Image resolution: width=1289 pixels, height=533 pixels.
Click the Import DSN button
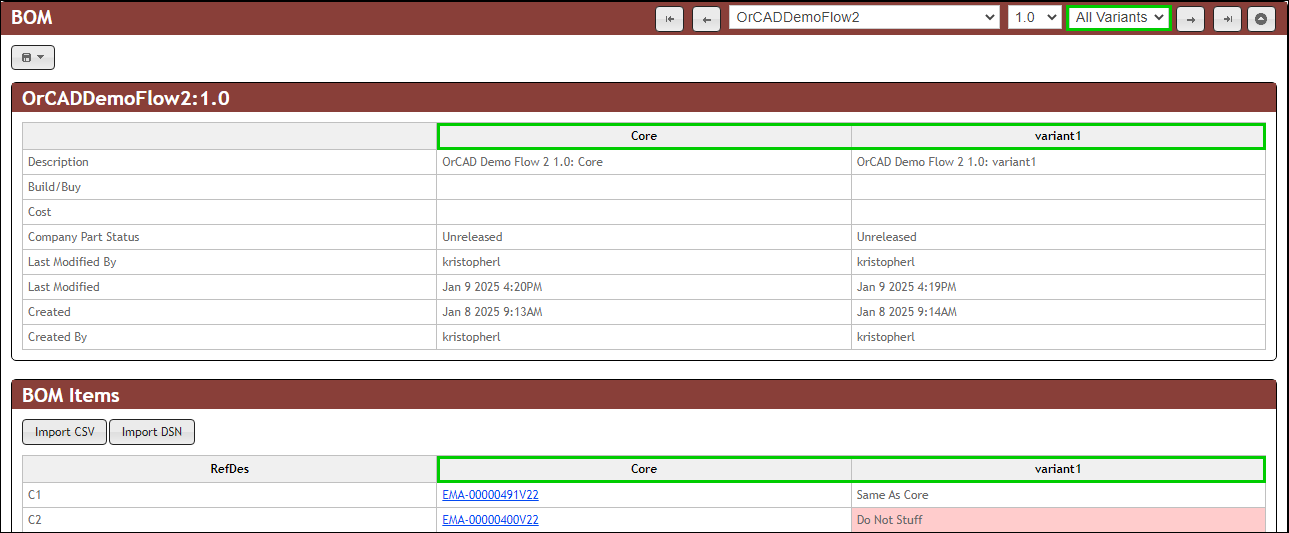pos(152,432)
